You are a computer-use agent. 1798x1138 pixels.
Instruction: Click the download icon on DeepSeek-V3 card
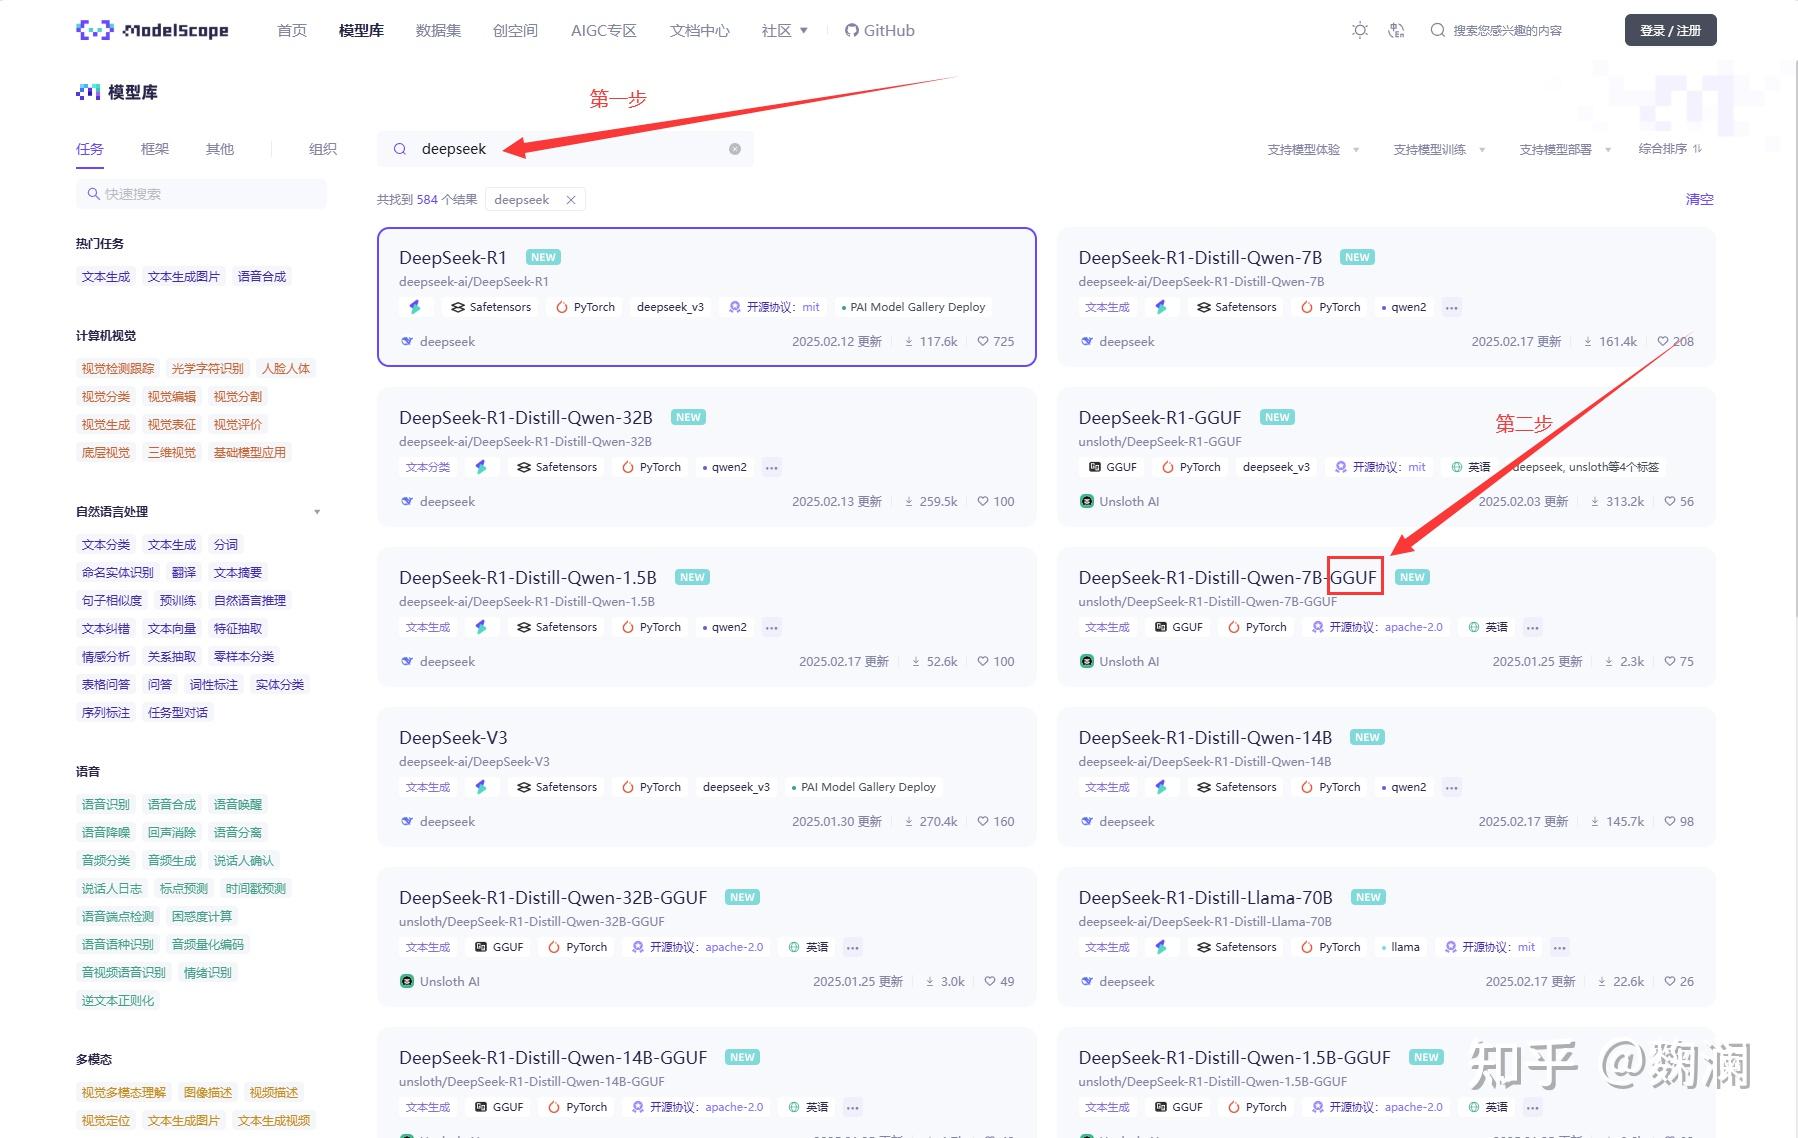(x=909, y=821)
